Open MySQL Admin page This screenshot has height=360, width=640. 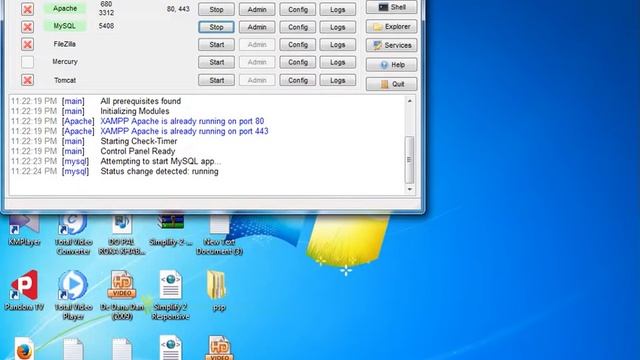coord(257,27)
